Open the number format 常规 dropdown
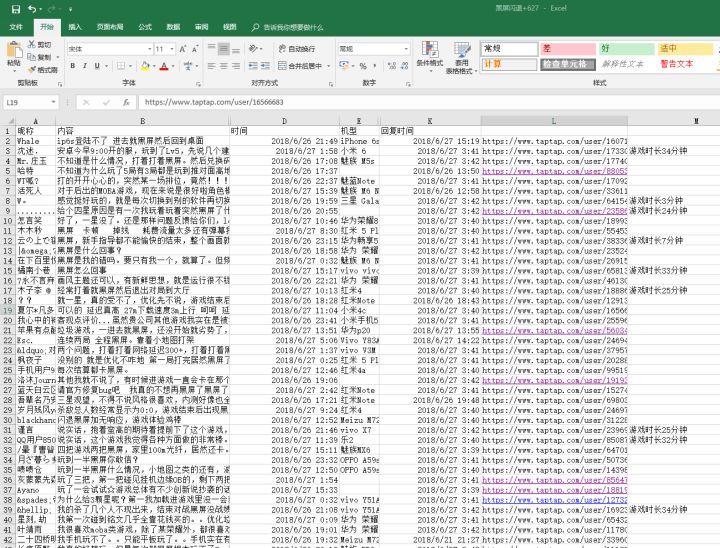720x548 pixels. tap(406, 49)
